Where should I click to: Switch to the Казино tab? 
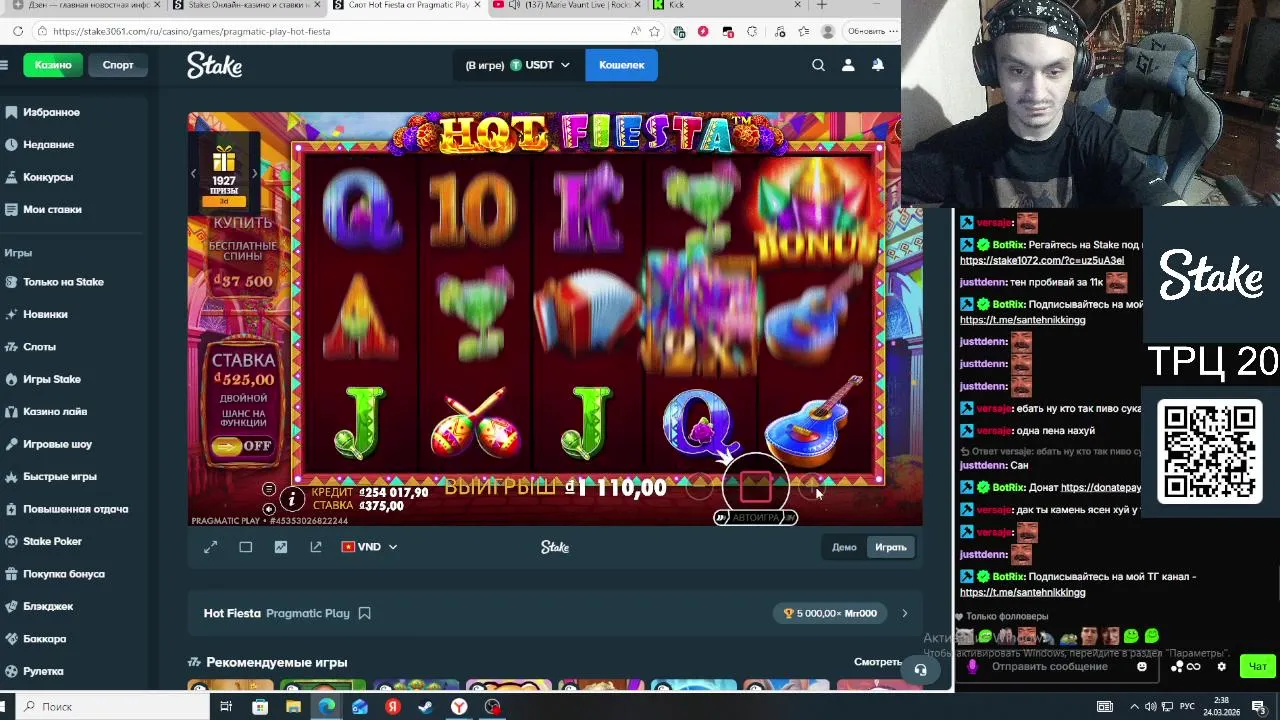coord(53,65)
